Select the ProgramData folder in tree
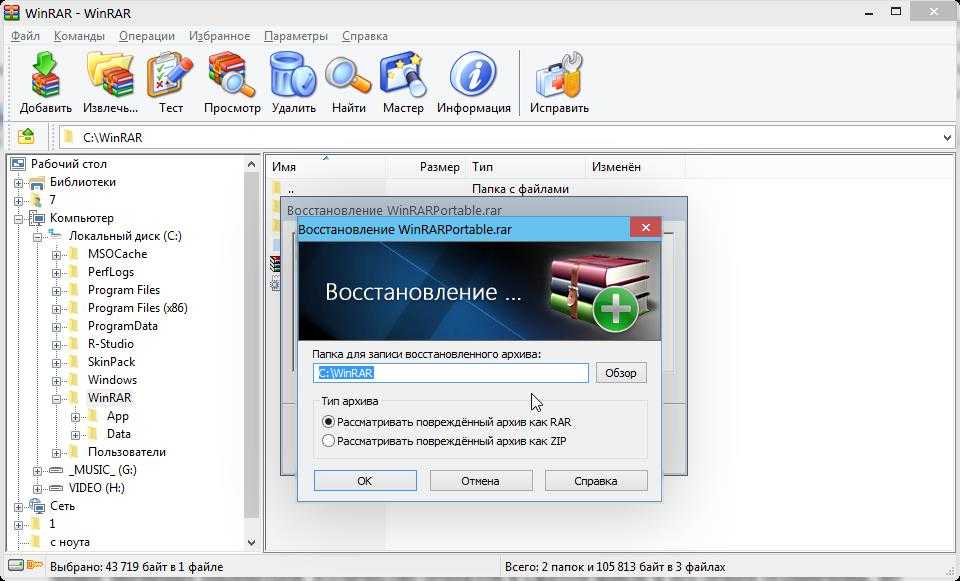 point(122,326)
